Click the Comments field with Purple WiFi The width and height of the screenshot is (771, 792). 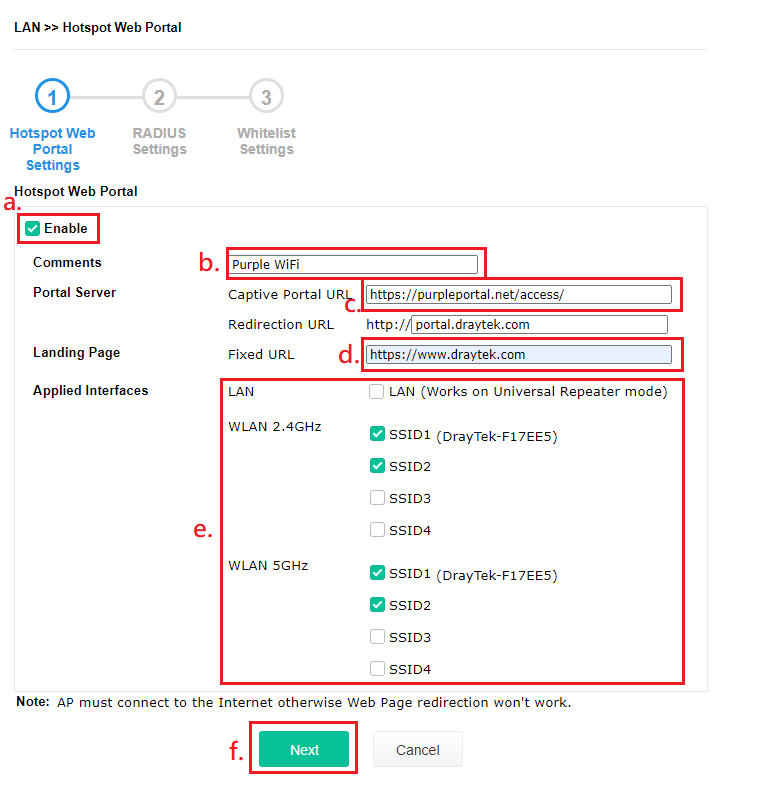point(353,264)
